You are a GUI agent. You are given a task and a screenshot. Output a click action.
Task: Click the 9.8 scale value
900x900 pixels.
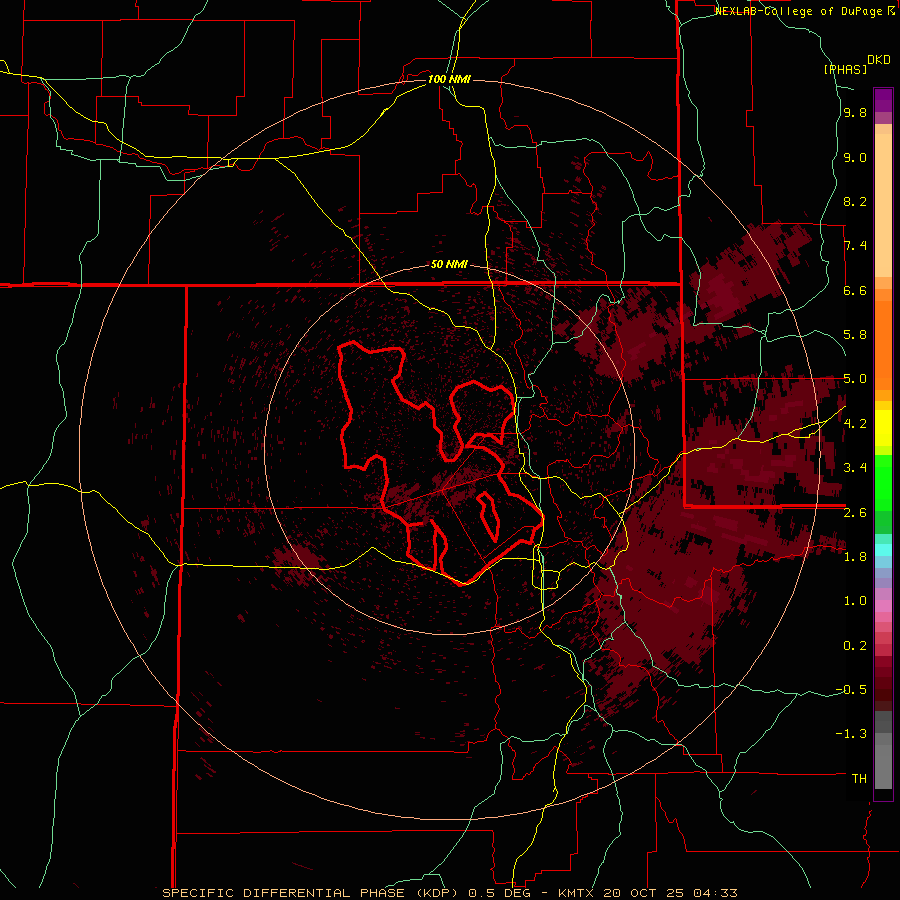tap(855, 113)
